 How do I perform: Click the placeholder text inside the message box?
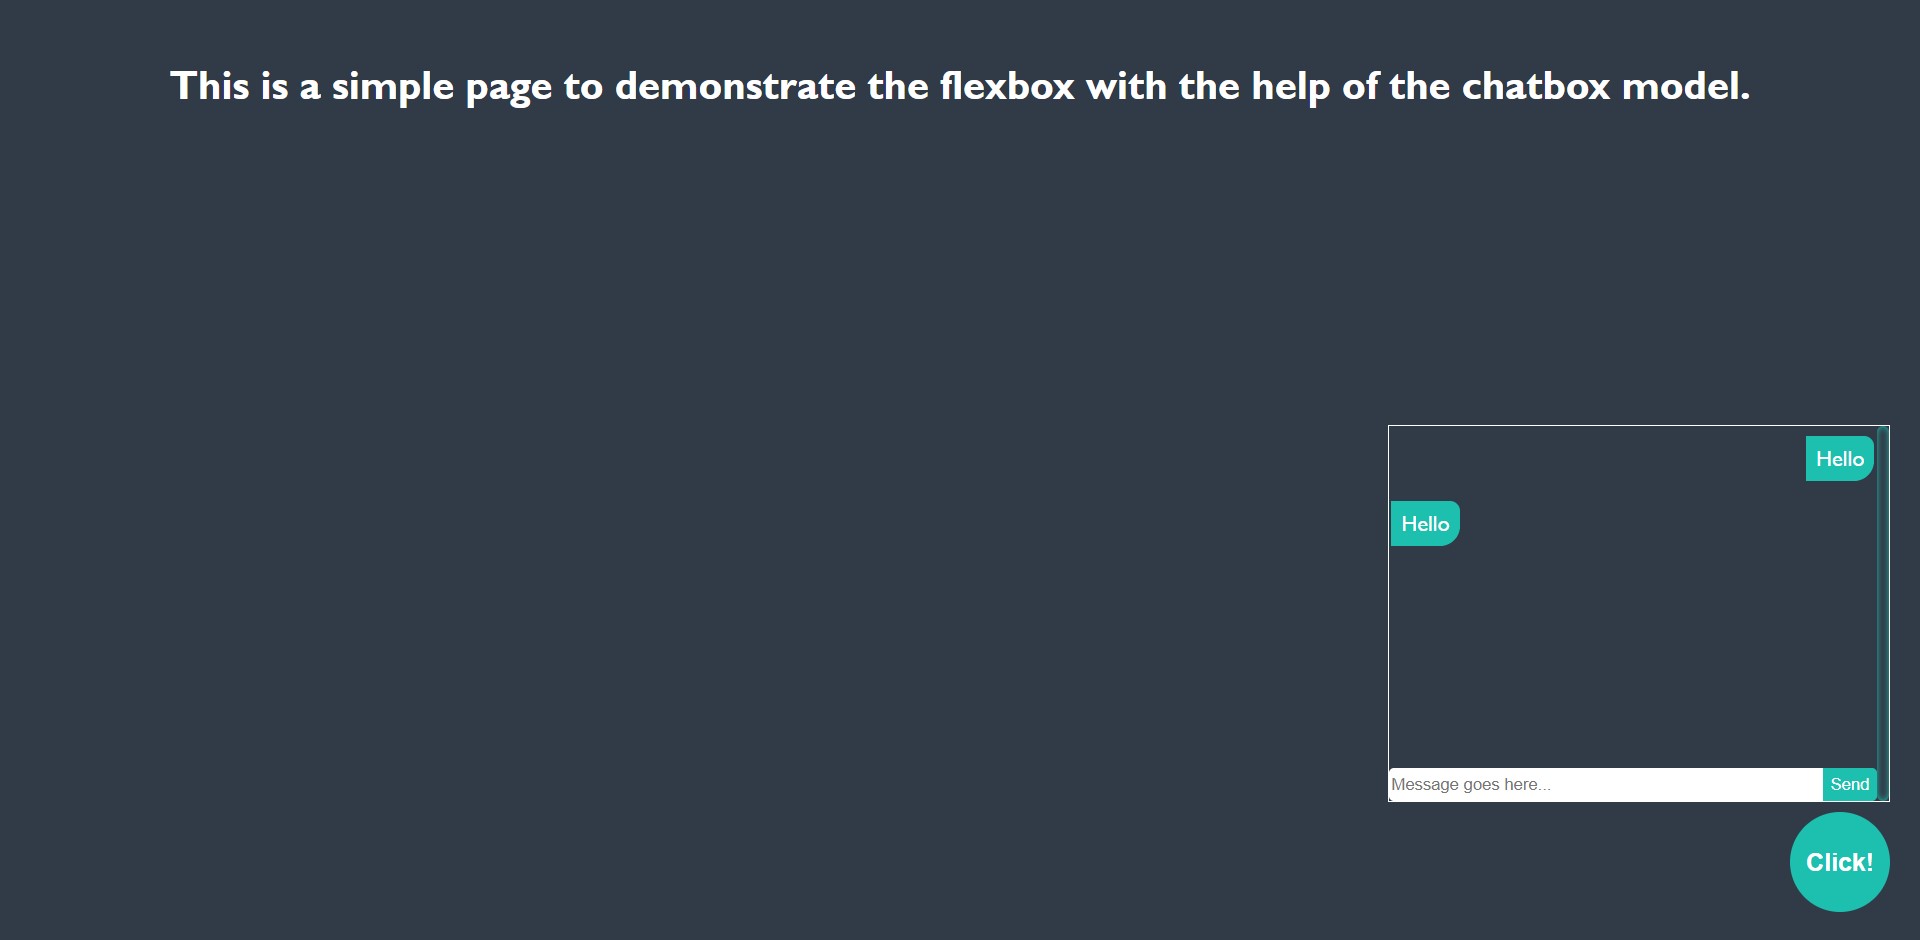click(1471, 785)
